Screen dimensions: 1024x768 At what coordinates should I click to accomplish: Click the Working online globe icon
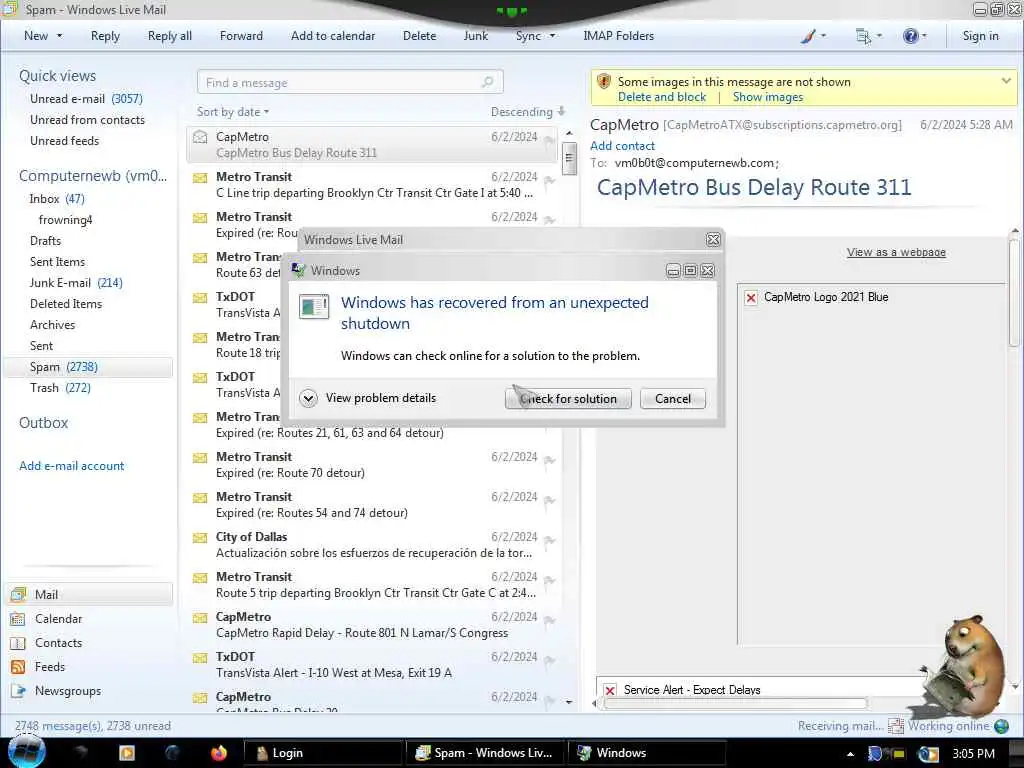(x=1001, y=726)
